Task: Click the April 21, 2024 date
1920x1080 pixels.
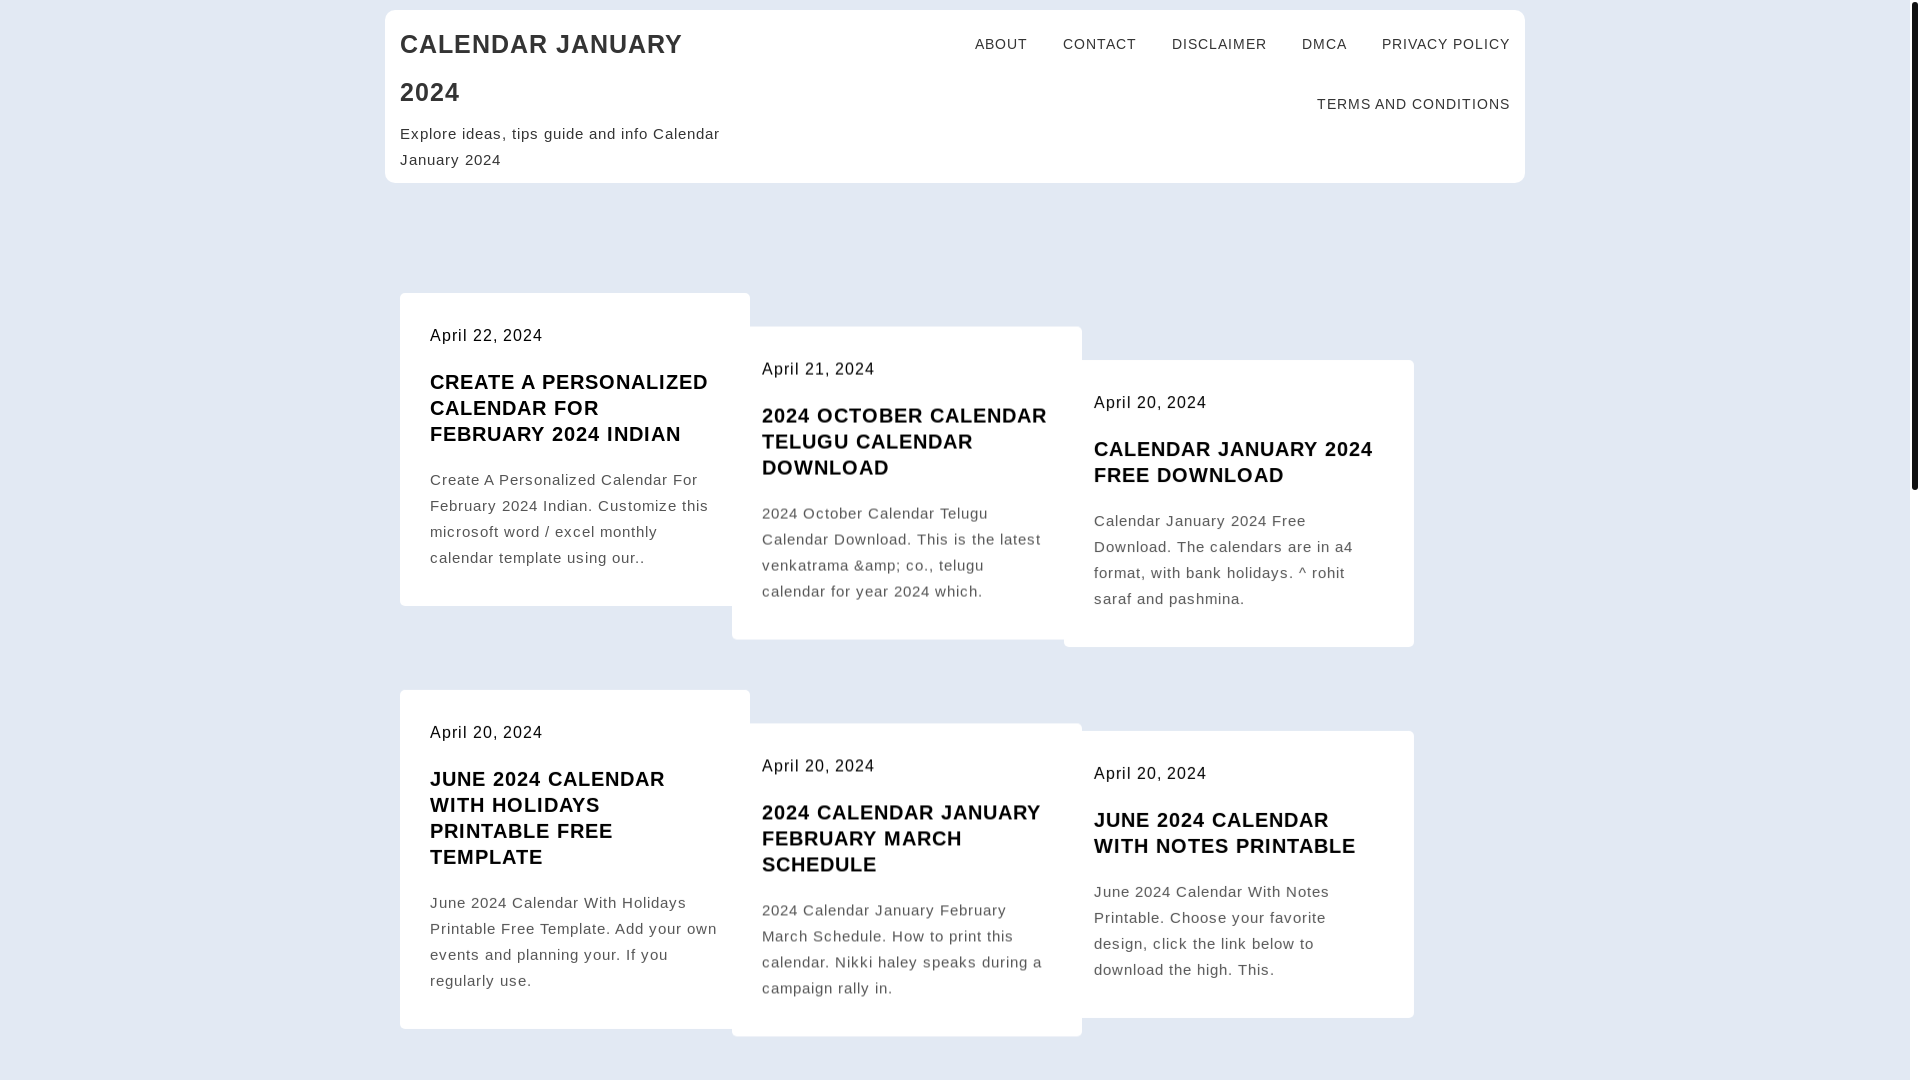Action: point(818,369)
